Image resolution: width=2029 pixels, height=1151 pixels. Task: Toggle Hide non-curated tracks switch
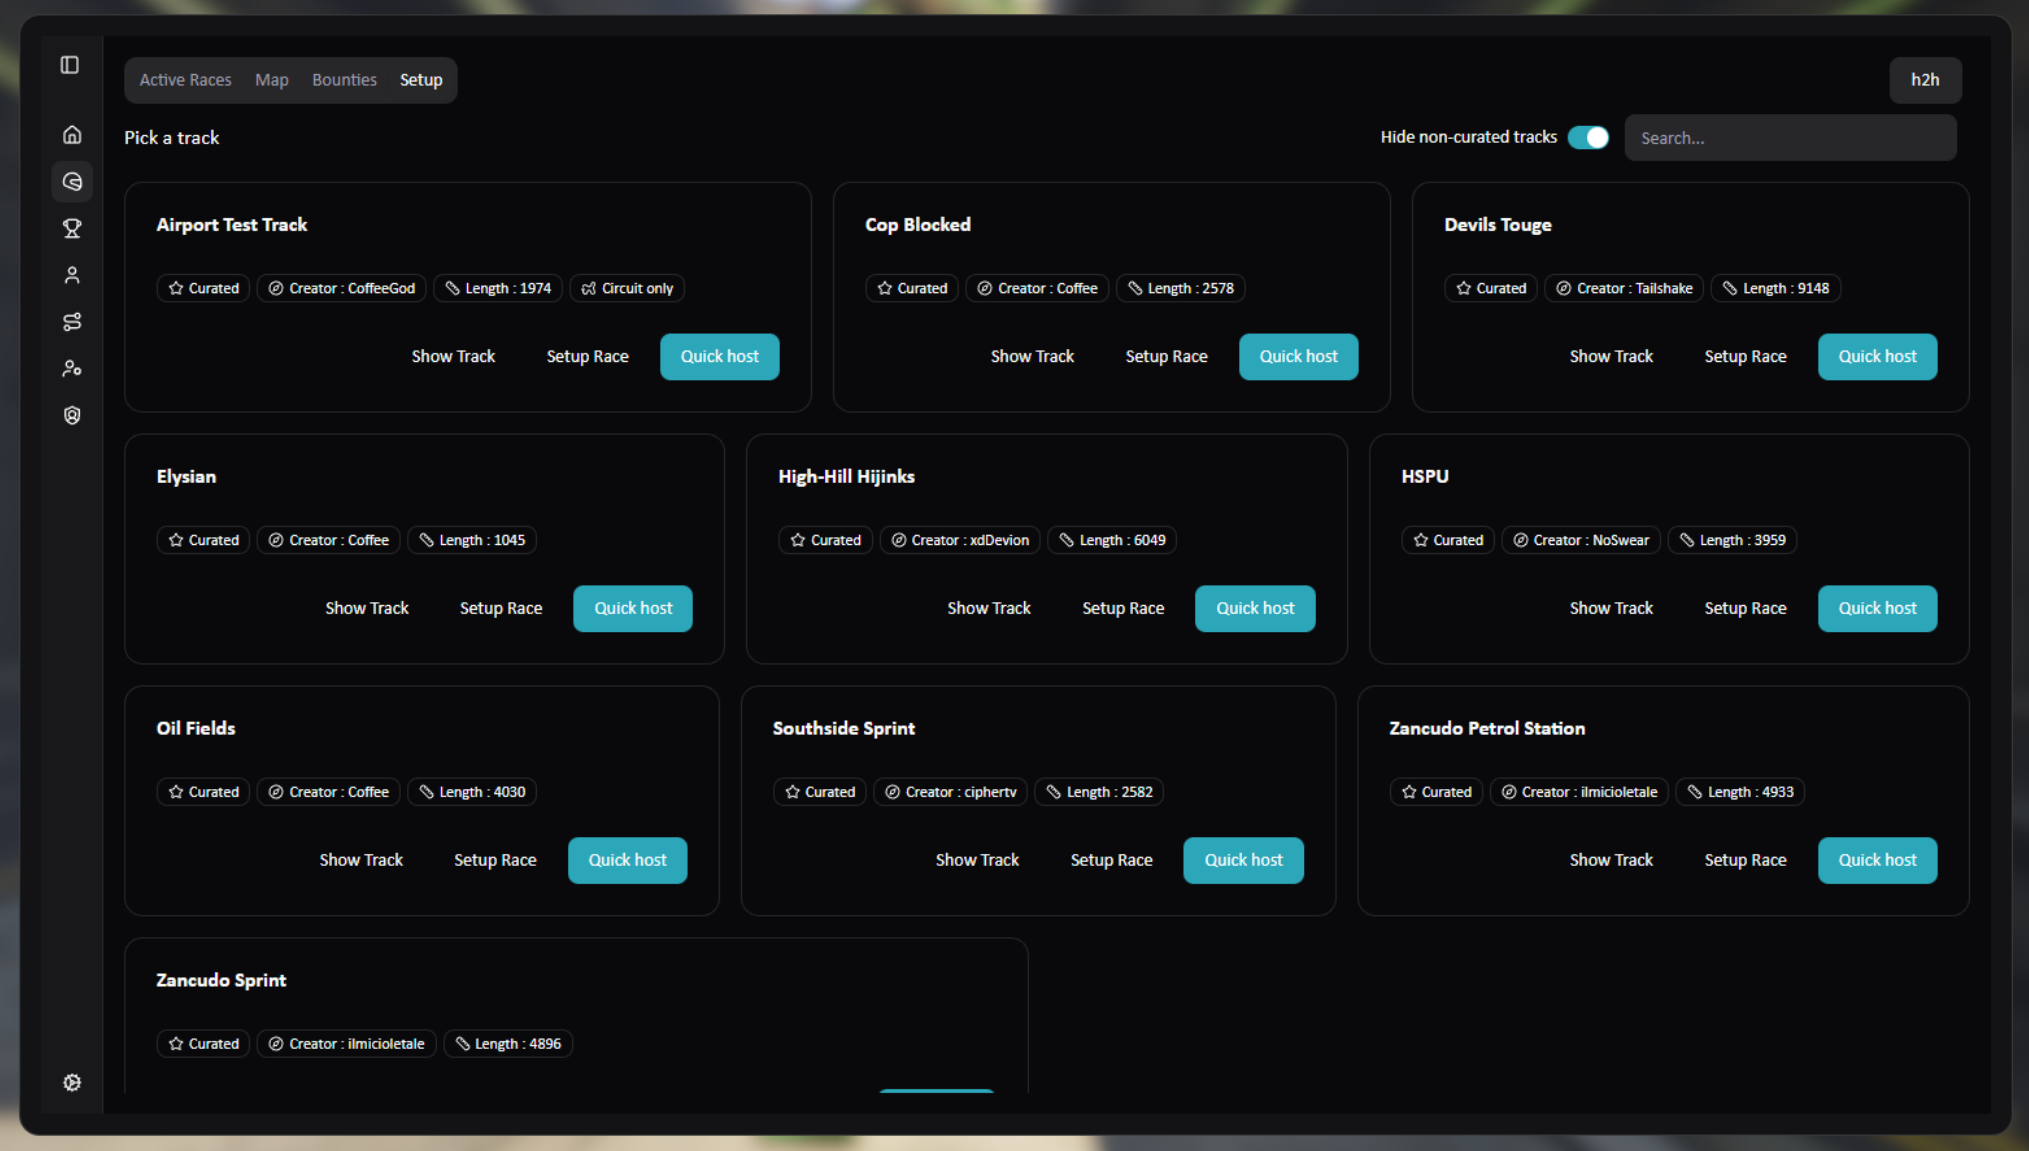(x=1587, y=137)
